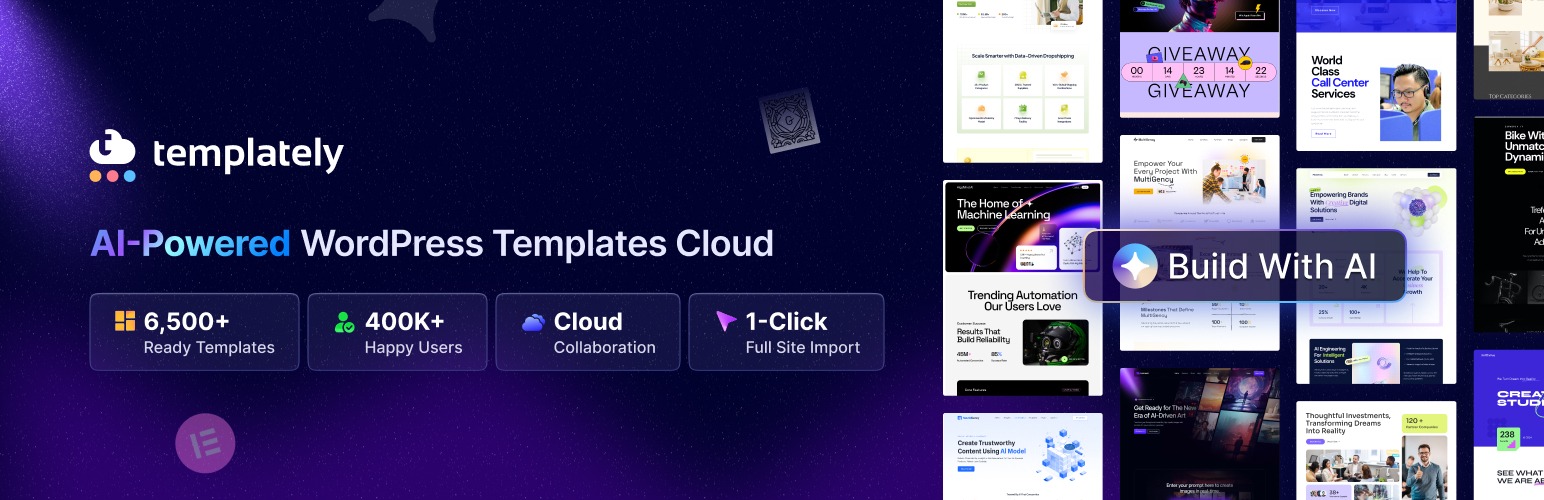
Task: Open the Create Trustworthy Content AI Model template
Action: click(1022, 456)
